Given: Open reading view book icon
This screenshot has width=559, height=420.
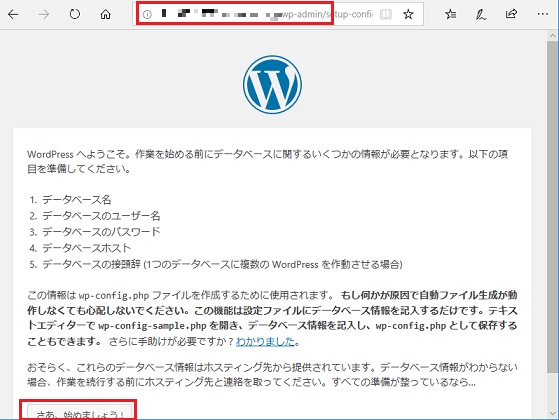Looking at the screenshot, I should pyautogui.click(x=386, y=14).
